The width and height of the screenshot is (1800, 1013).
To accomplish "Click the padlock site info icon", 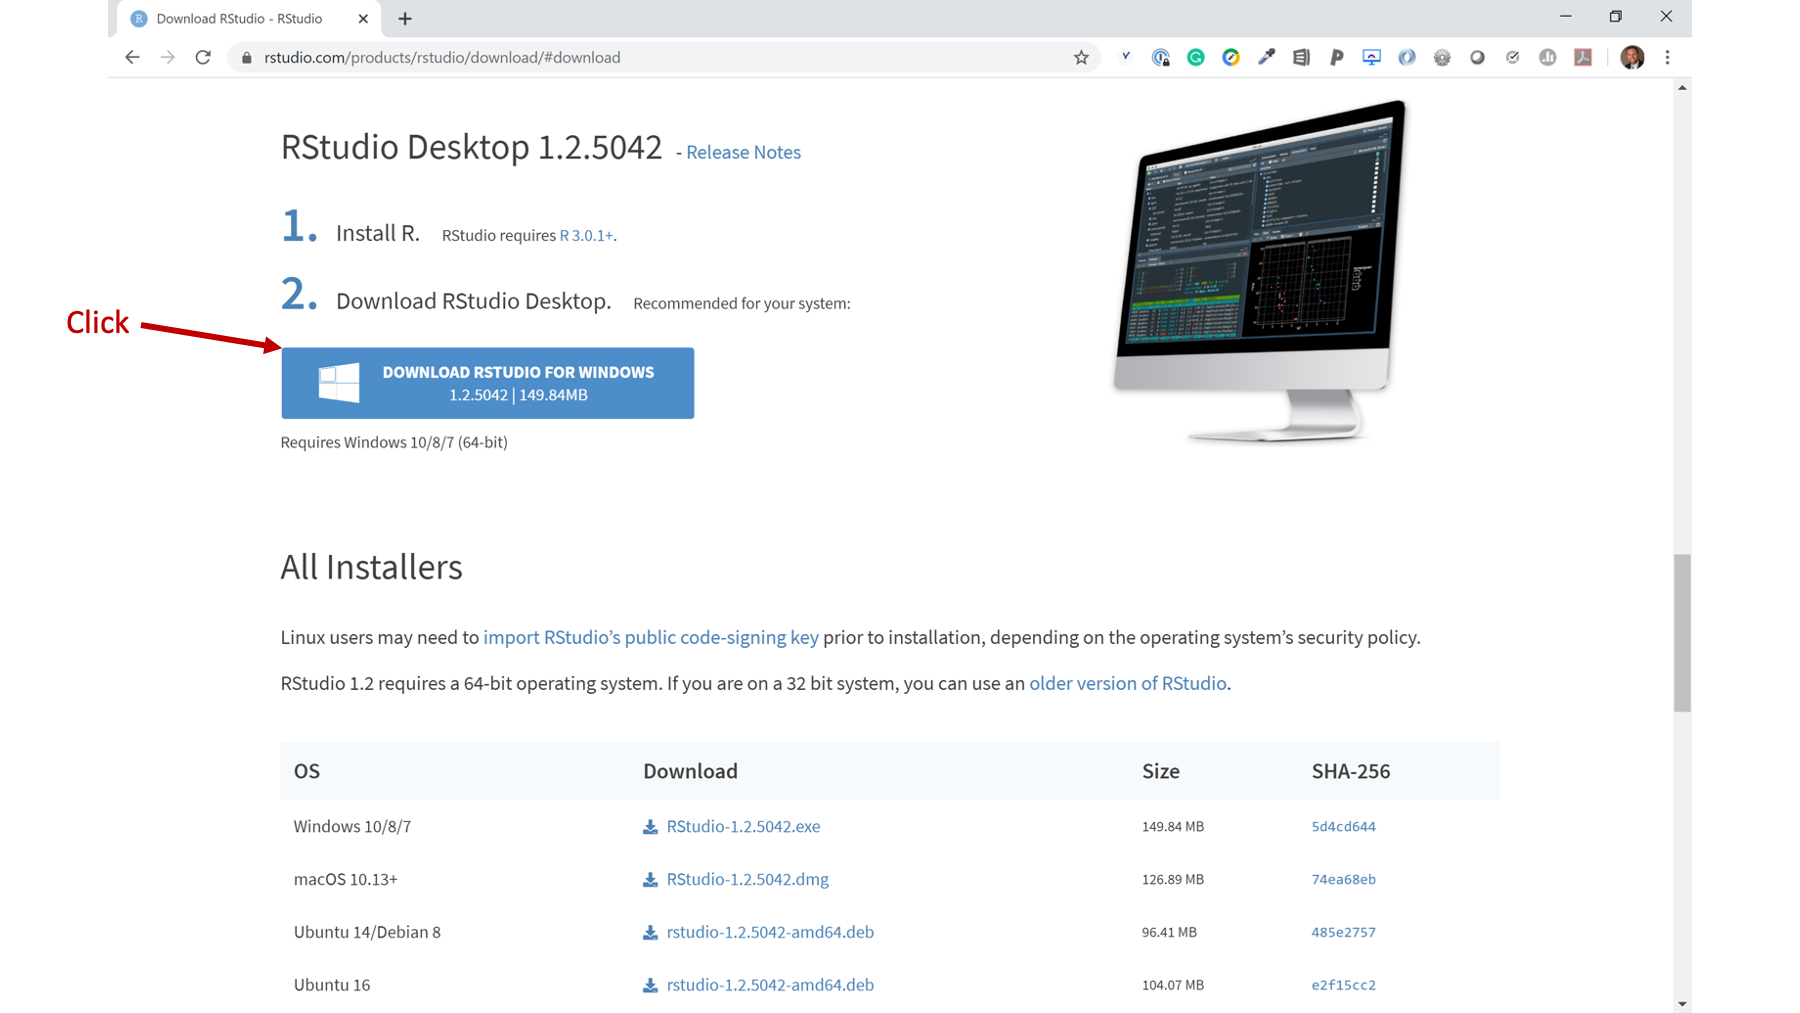I will (246, 58).
